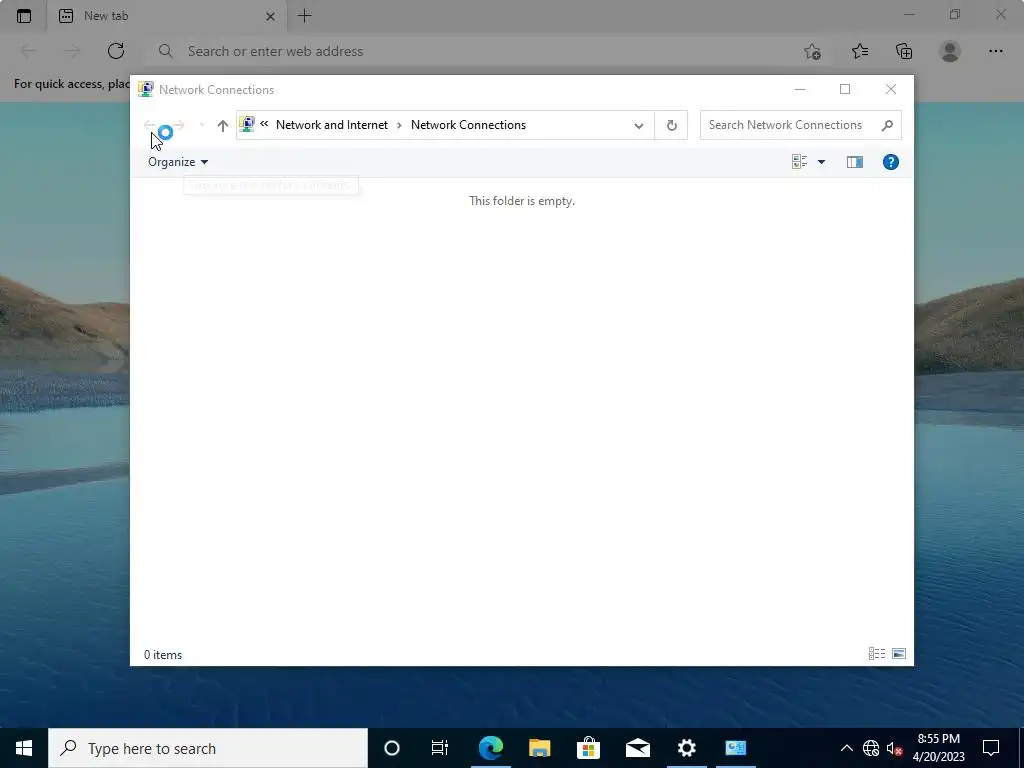Open Help with the blue question icon
The height and width of the screenshot is (768, 1024).
(891, 162)
